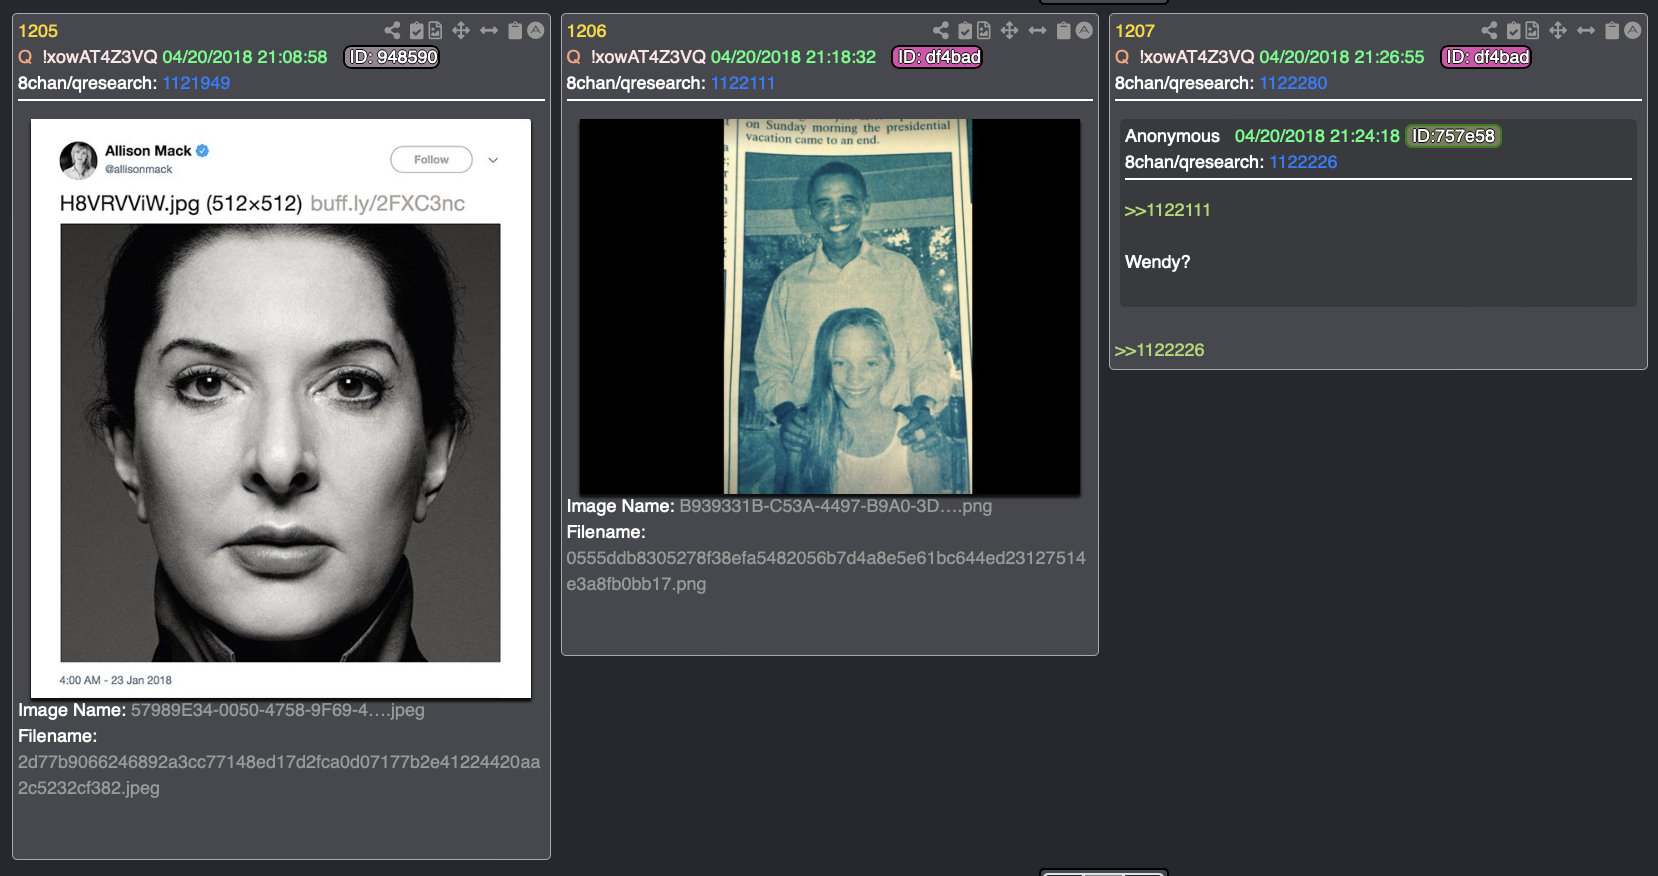Open 8chan thread link 1121949

tap(196, 83)
